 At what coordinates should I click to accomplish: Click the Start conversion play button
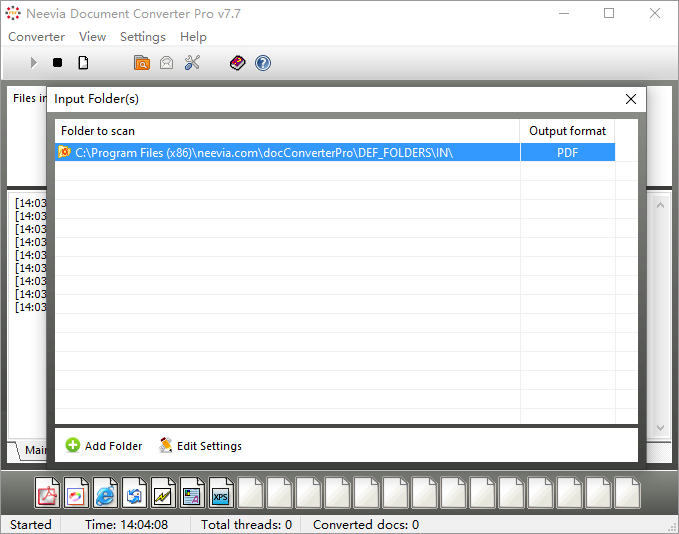click(34, 63)
